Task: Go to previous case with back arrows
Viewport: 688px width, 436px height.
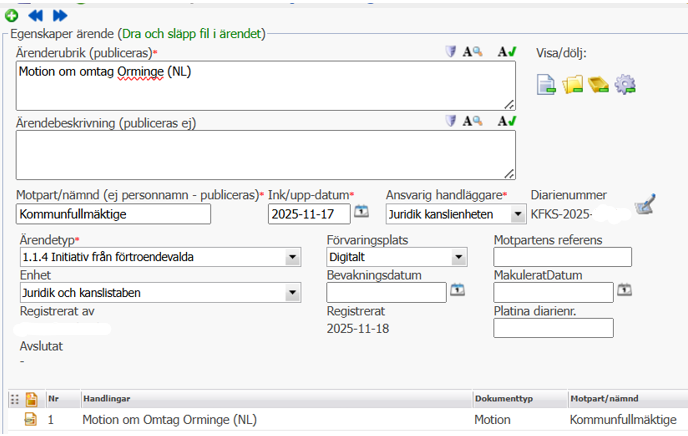Action: pos(36,15)
